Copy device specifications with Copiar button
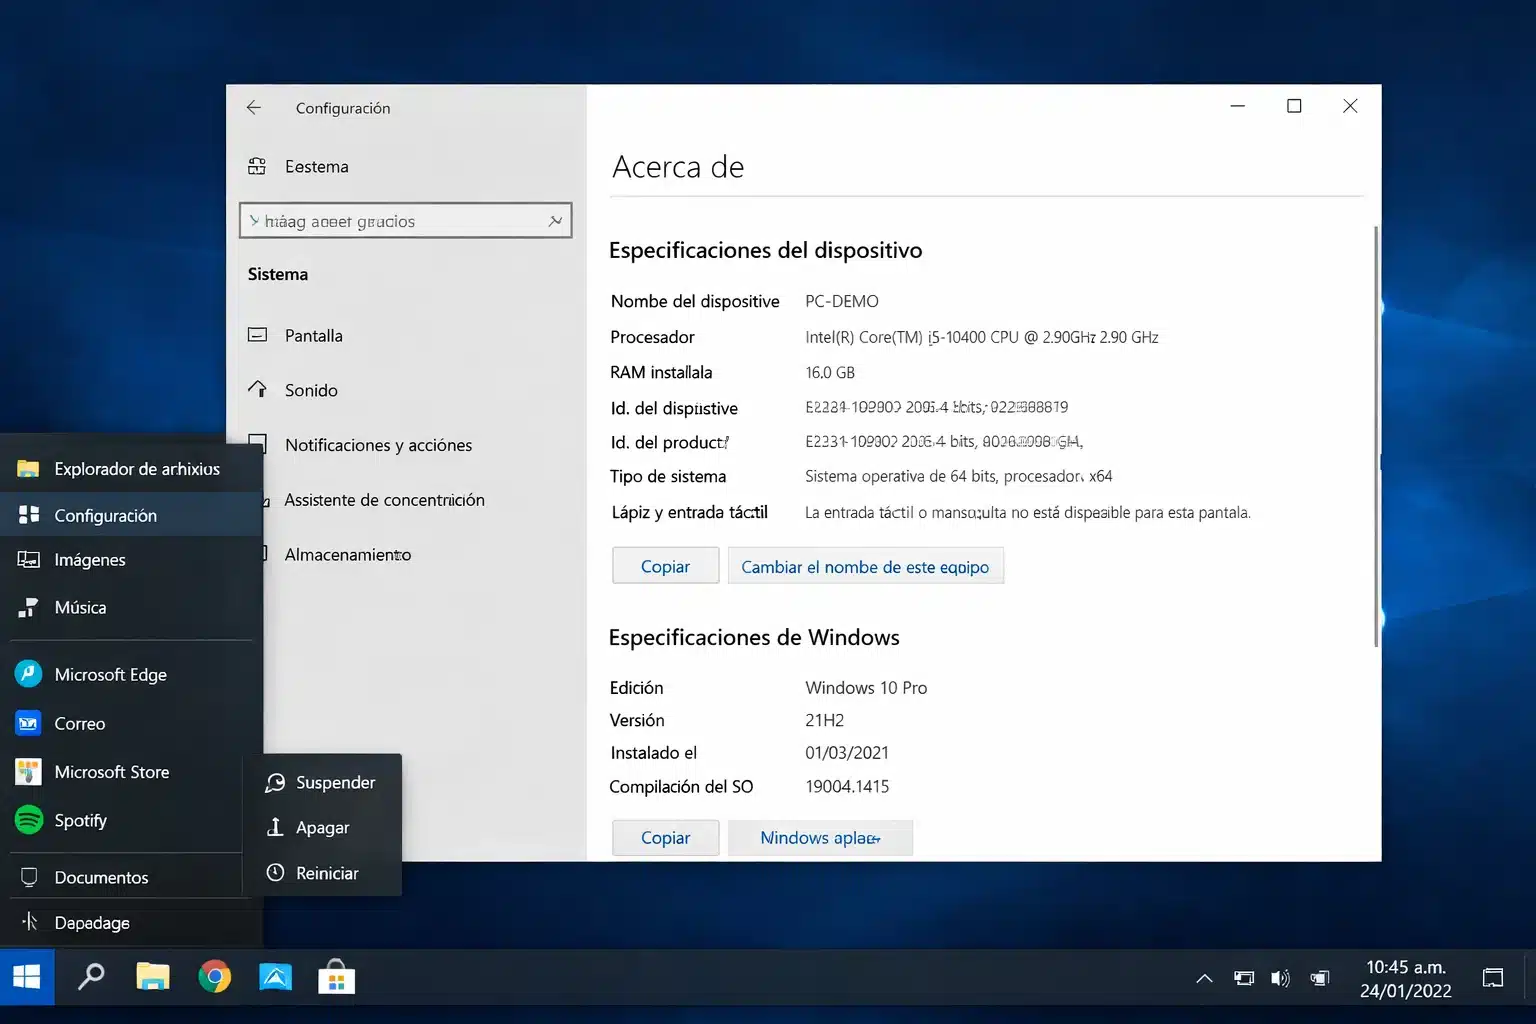The width and height of the screenshot is (1536, 1024). 665,565
